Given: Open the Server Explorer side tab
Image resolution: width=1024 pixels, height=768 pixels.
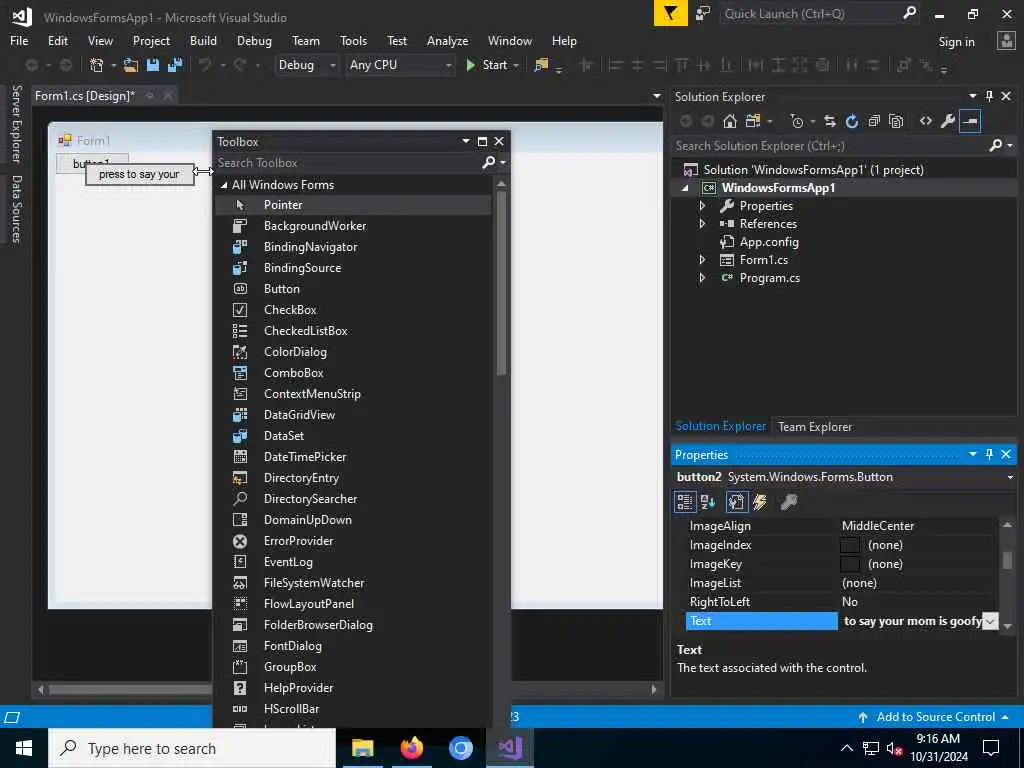Looking at the screenshot, I should pos(16,123).
